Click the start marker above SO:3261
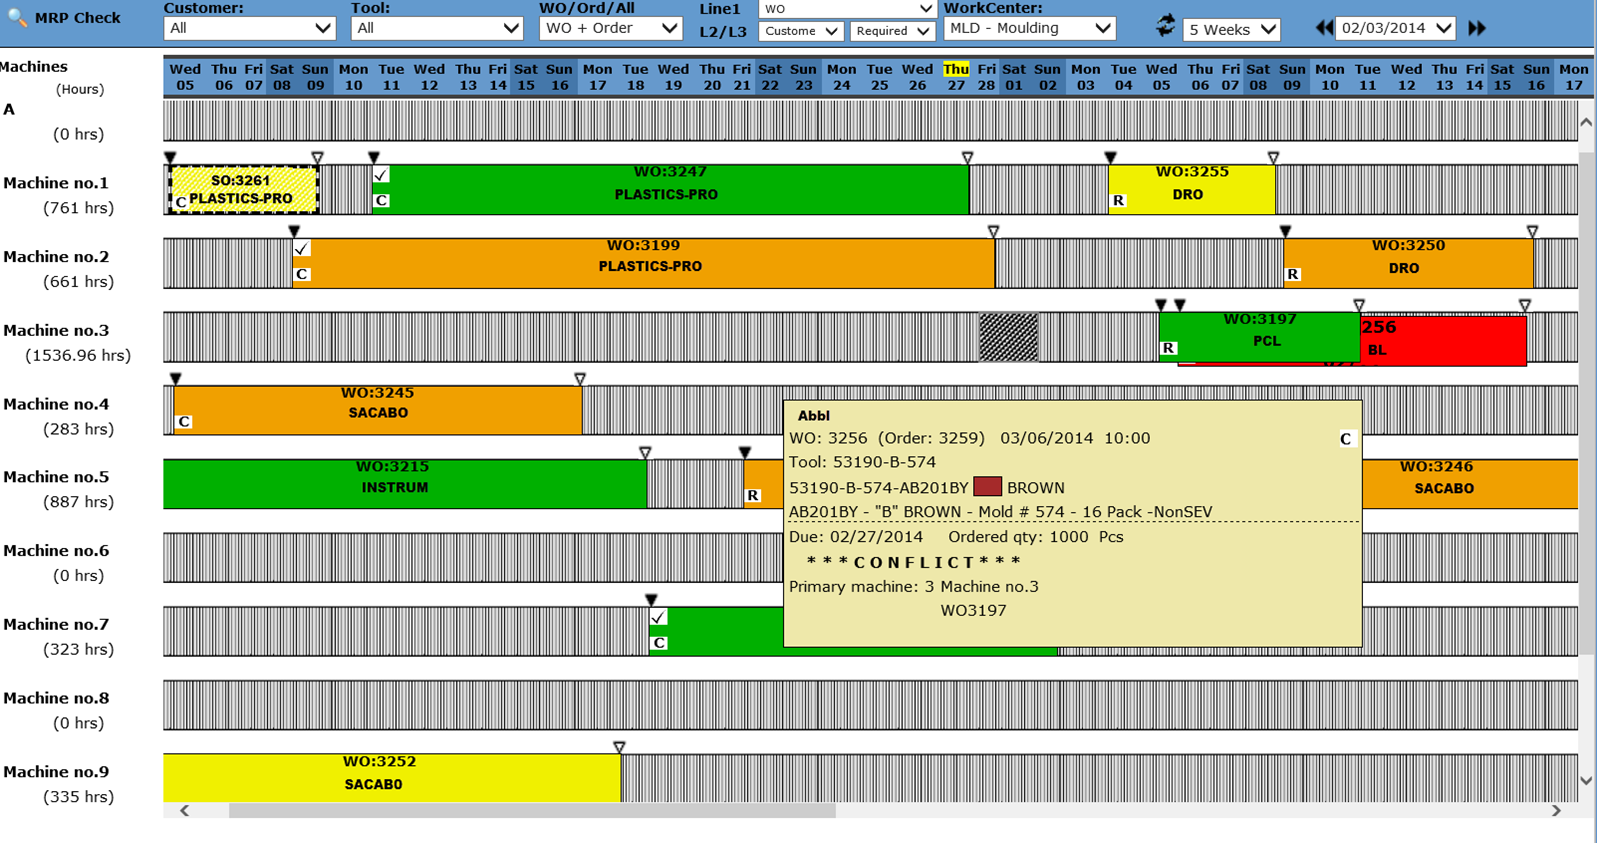 (x=170, y=158)
